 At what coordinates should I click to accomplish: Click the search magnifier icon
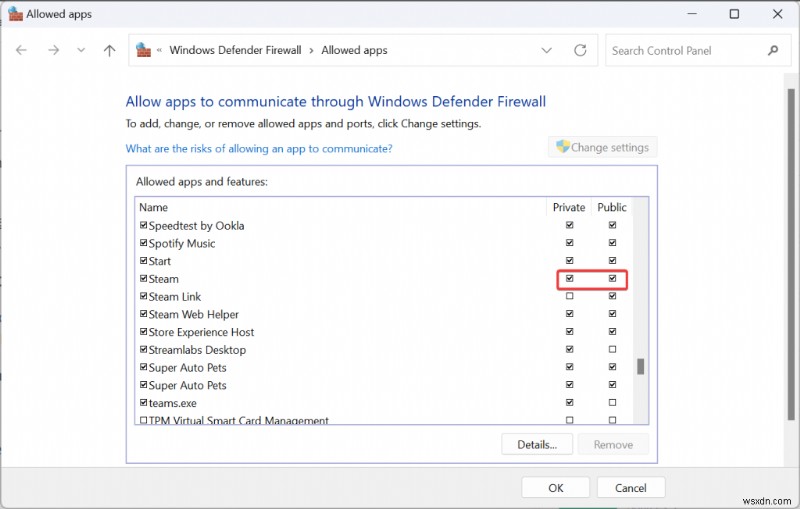point(773,50)
